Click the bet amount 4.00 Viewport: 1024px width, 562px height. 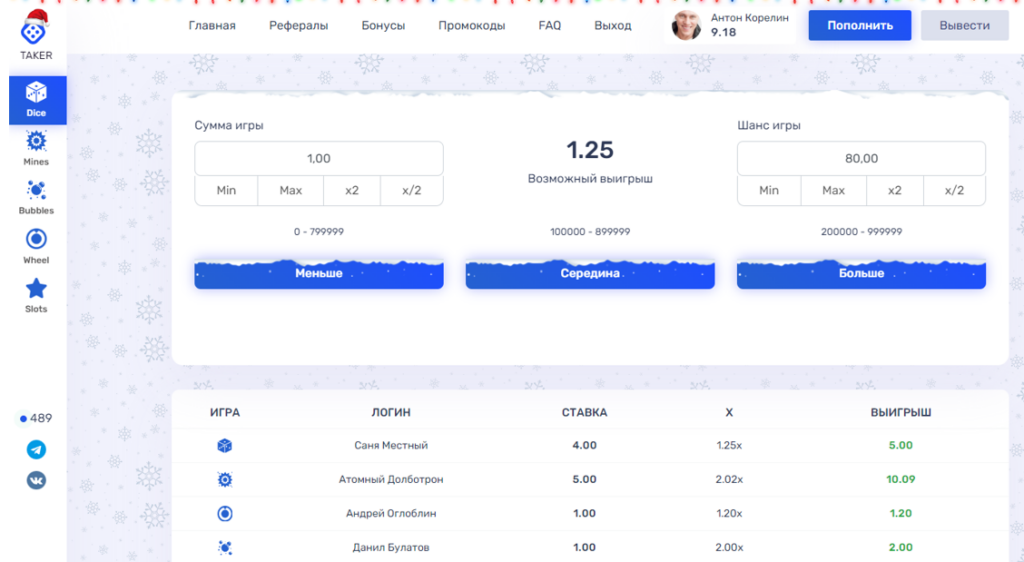584,445
